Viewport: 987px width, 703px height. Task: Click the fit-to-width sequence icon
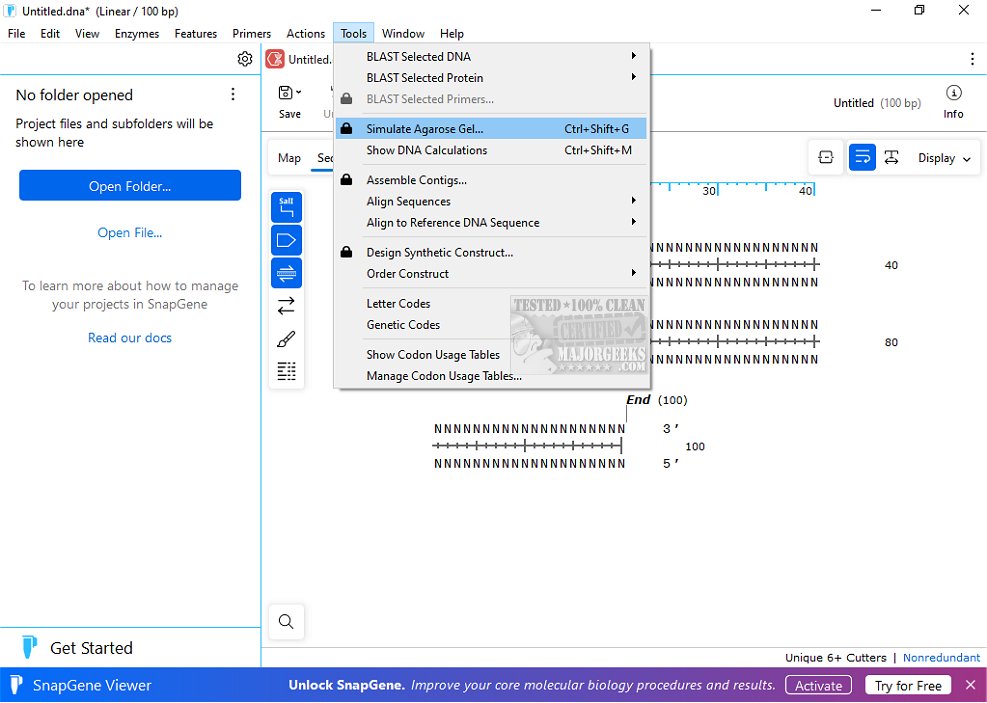(x=826, y=157)
